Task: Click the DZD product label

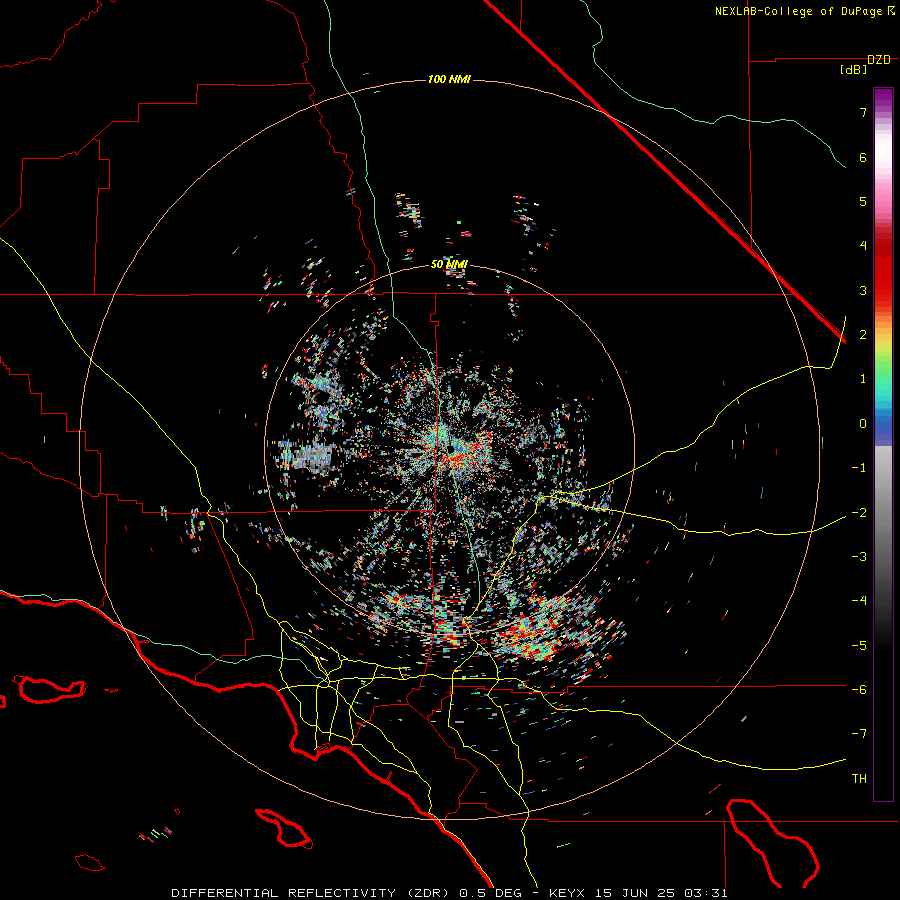Action: point(879,60)
